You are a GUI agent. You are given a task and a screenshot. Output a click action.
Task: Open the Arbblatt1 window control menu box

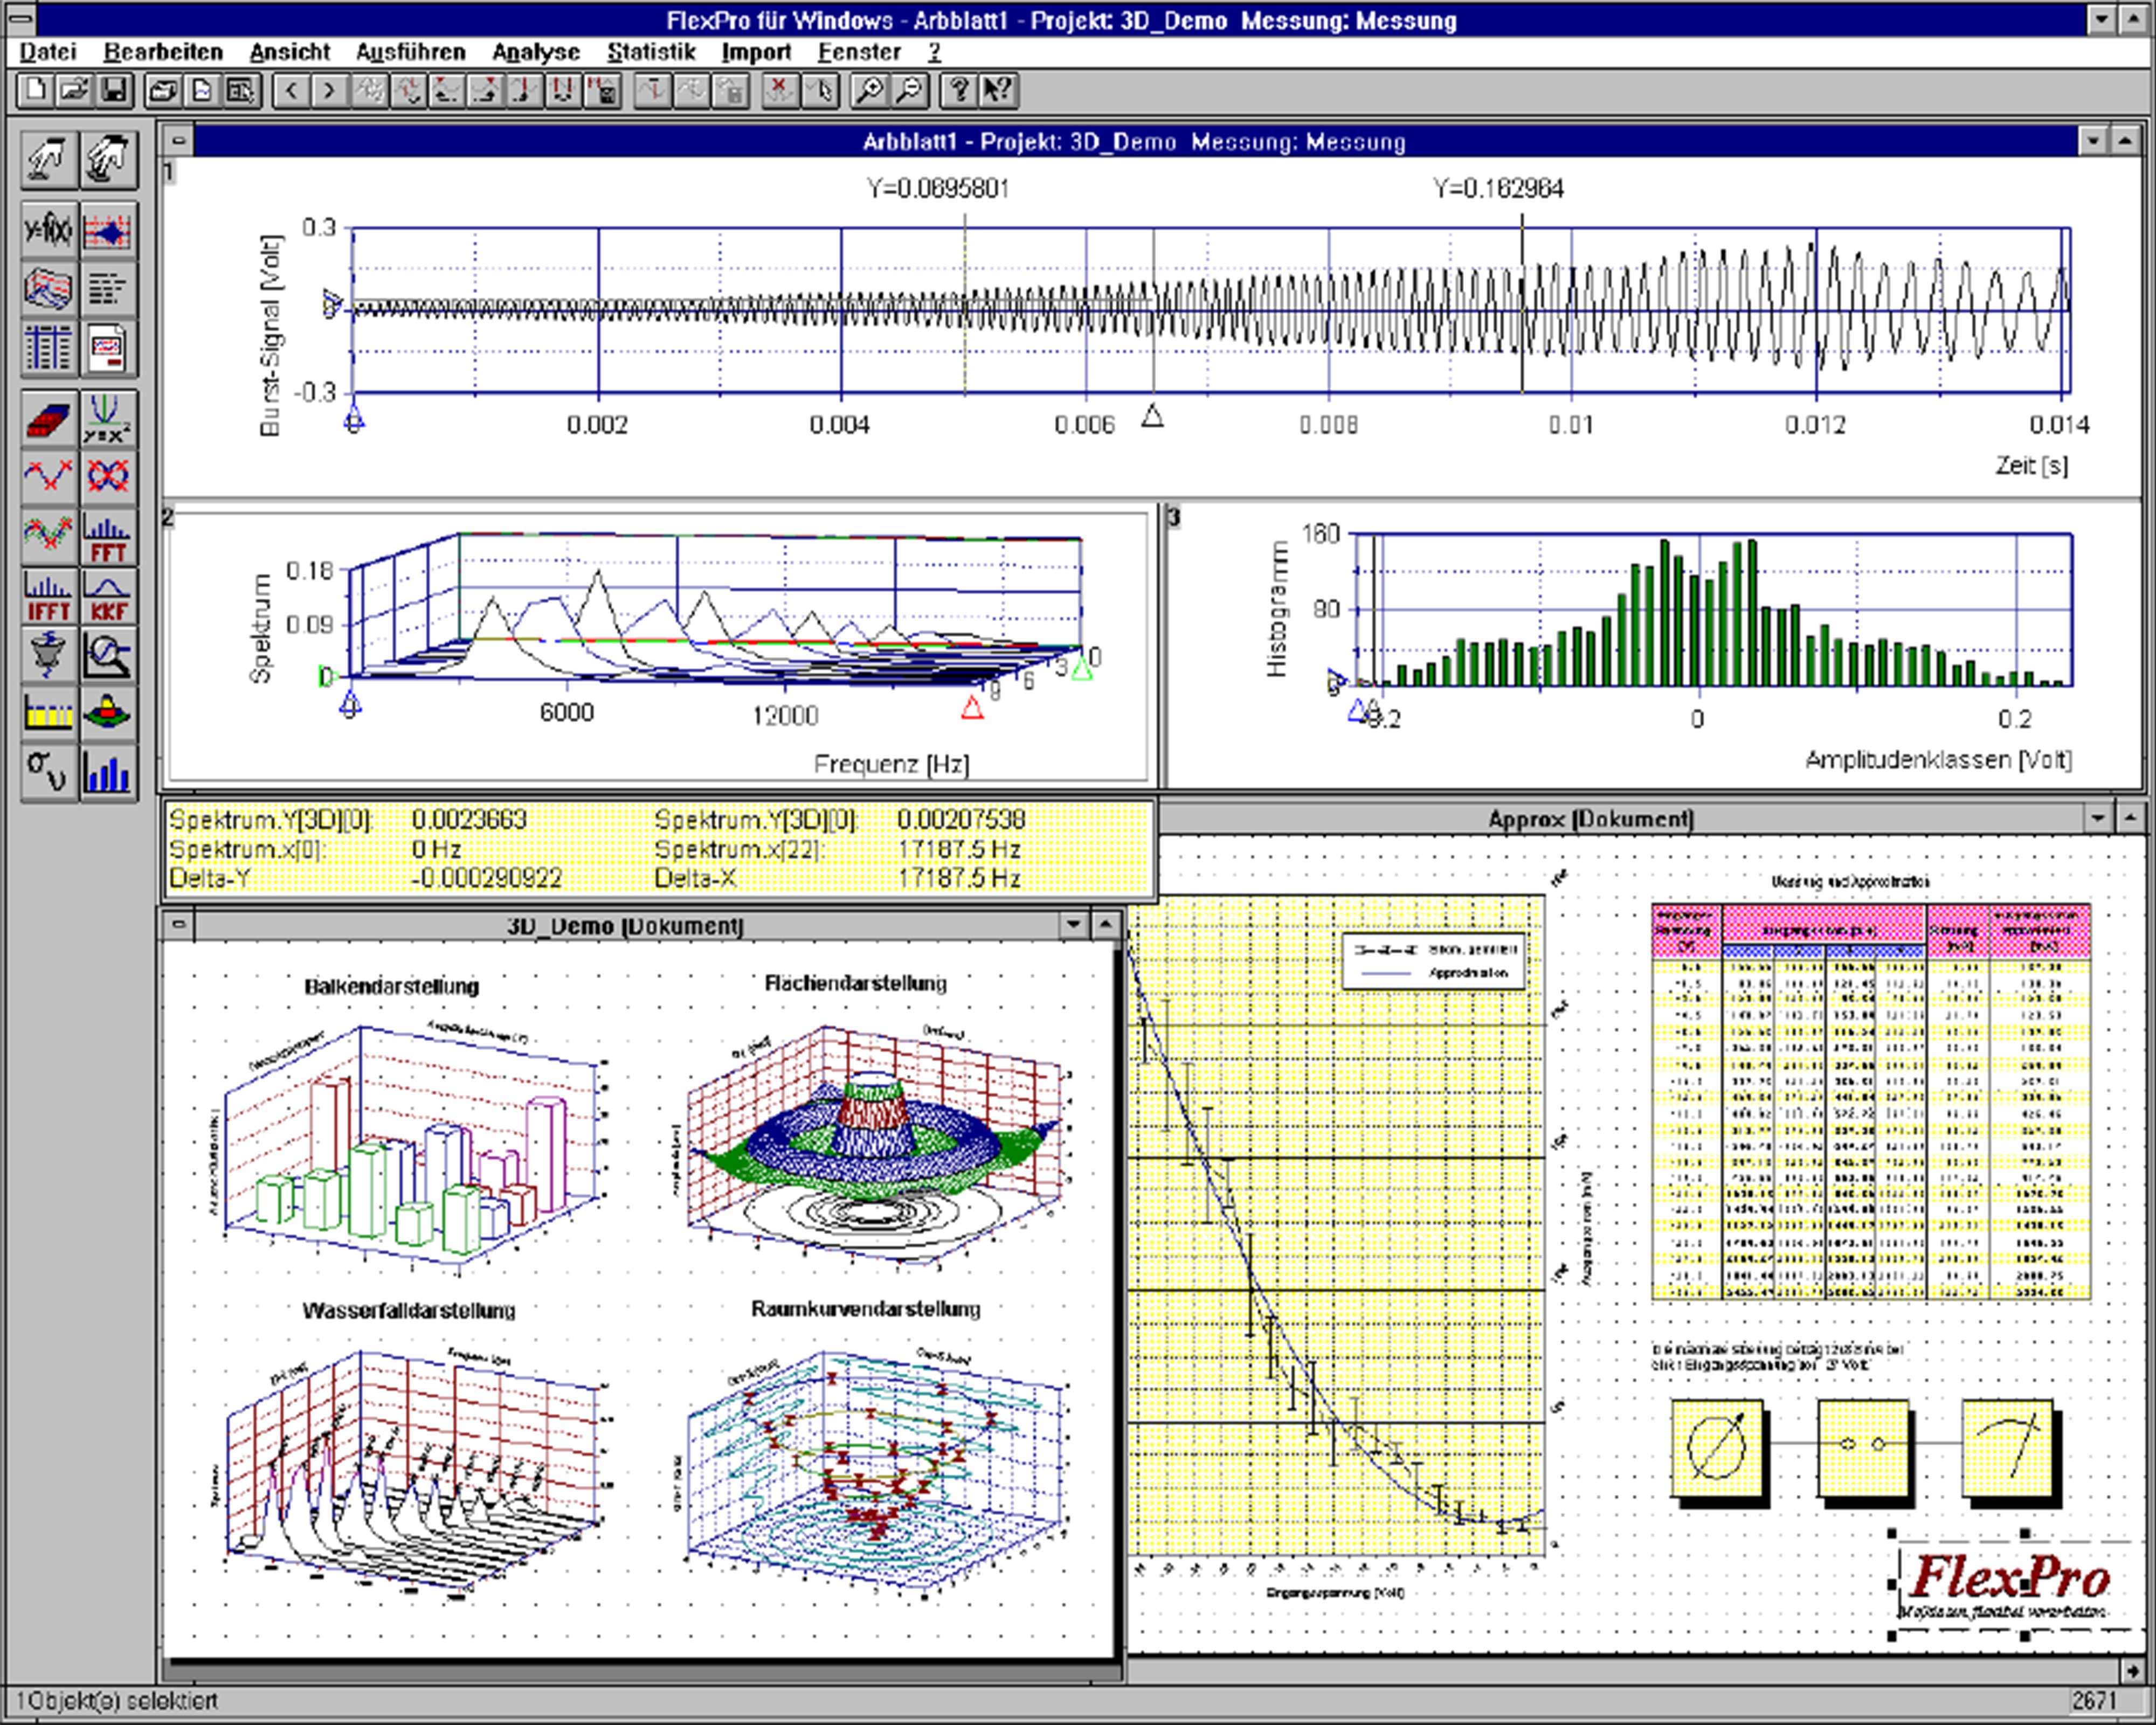[178, 141]
